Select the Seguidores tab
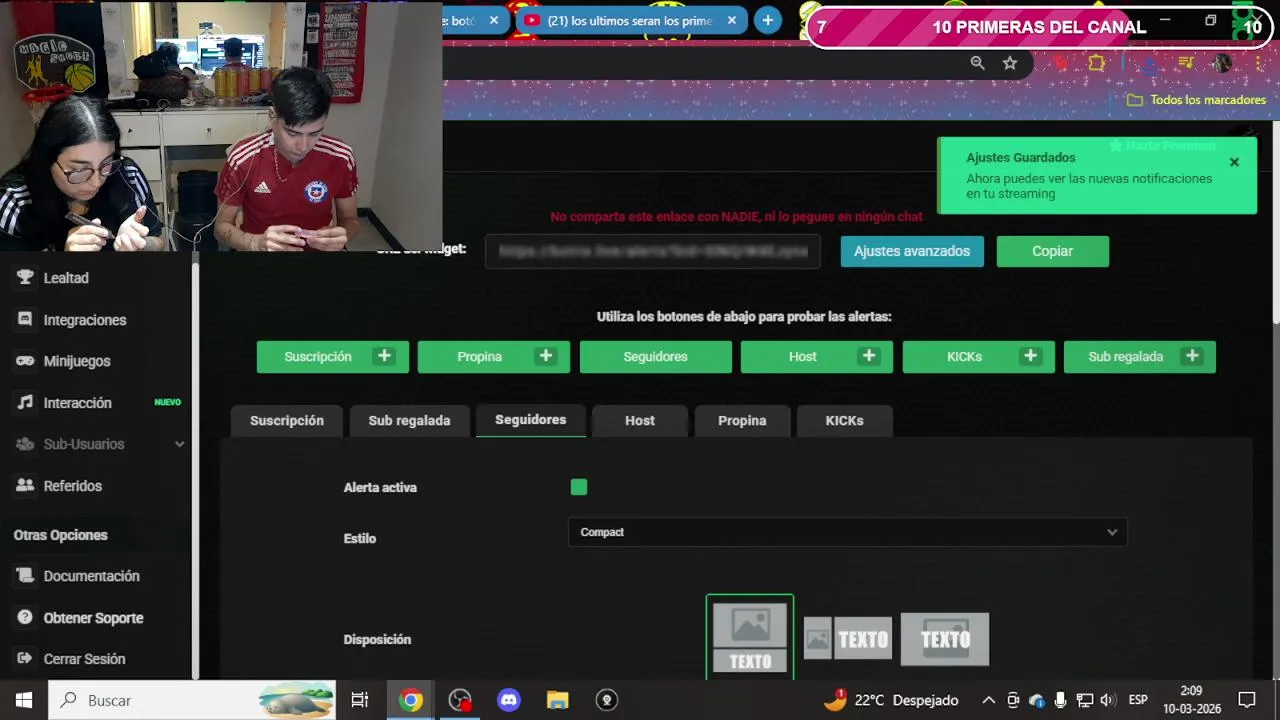The image size is (1280, 720). pos(530,420)
